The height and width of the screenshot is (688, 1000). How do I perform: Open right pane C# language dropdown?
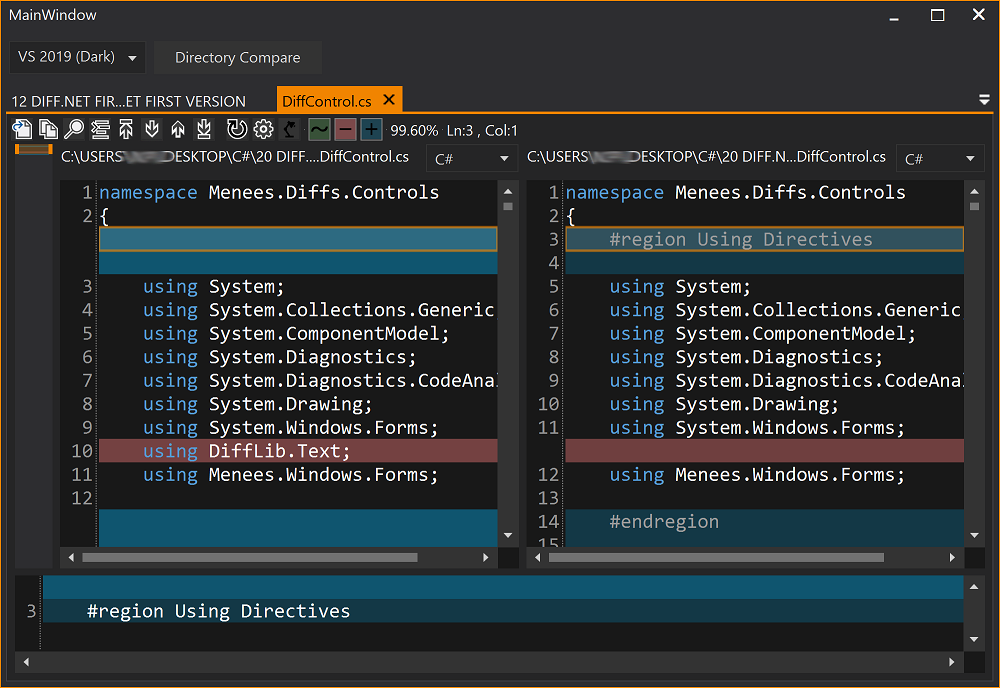click(939, 159)
